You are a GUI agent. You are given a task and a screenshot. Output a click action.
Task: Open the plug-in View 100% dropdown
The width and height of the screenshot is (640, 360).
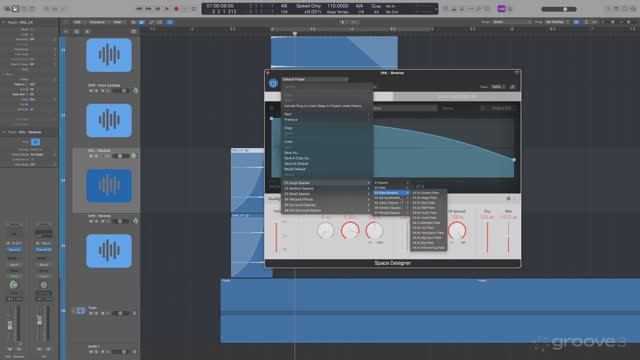point(498,87)
